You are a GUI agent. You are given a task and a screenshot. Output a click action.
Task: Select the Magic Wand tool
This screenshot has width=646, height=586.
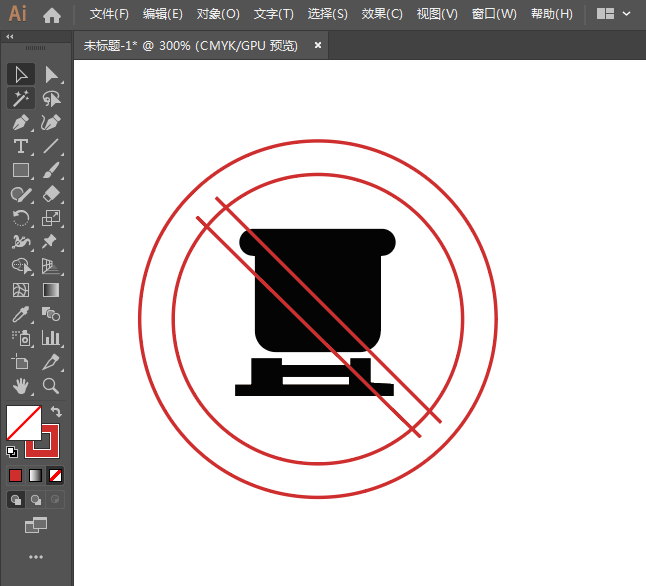pos(20,98)
